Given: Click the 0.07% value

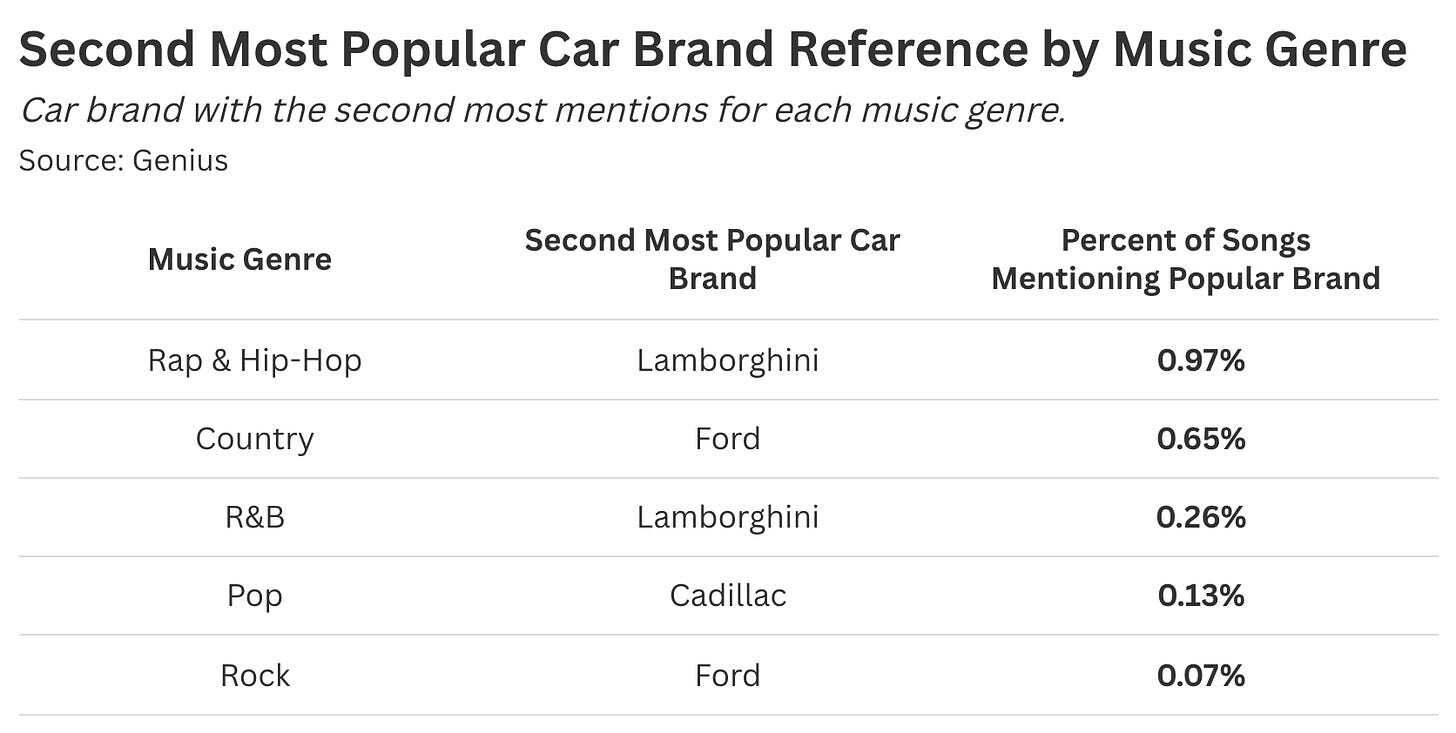Looking at the screenshot, I should click(x=1201, y=675).
